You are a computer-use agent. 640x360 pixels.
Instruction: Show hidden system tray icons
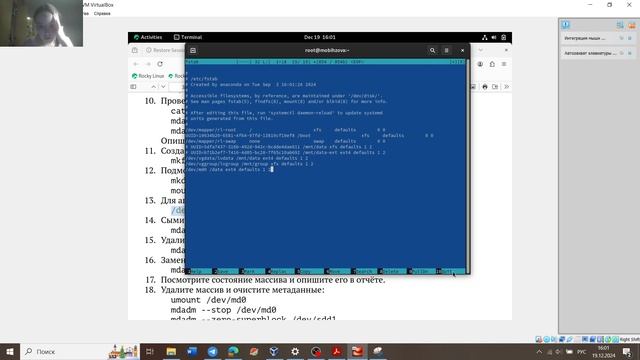[x=539, y=351]
